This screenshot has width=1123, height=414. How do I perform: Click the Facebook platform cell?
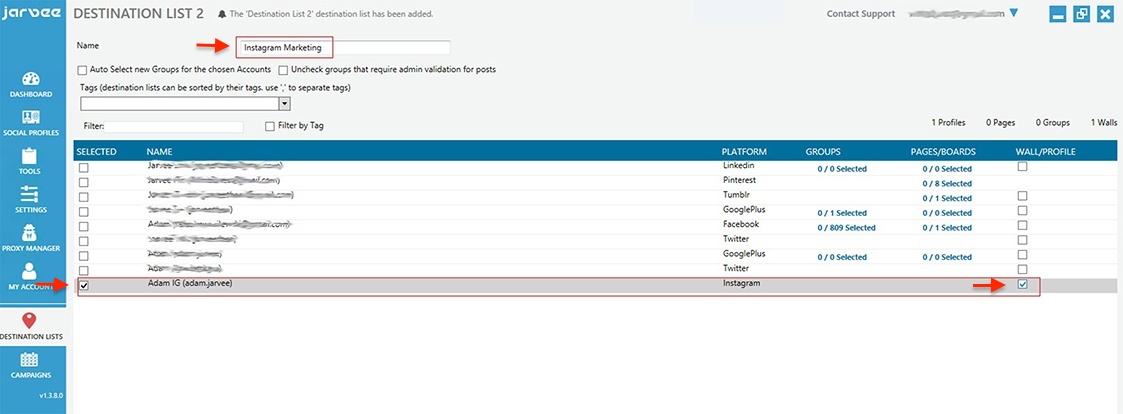[x=741, y=224]
